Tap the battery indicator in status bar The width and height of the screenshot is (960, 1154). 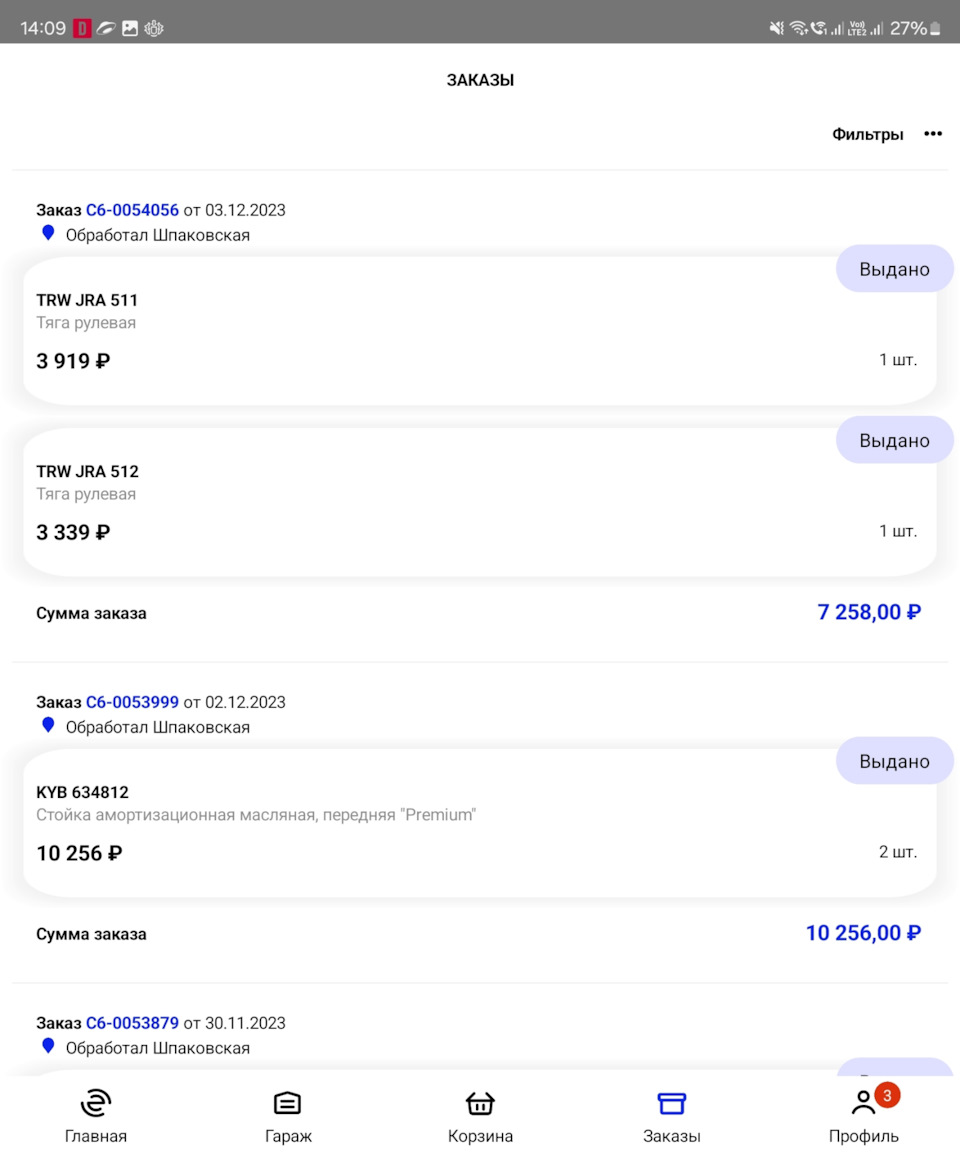[x=935, y=29]
